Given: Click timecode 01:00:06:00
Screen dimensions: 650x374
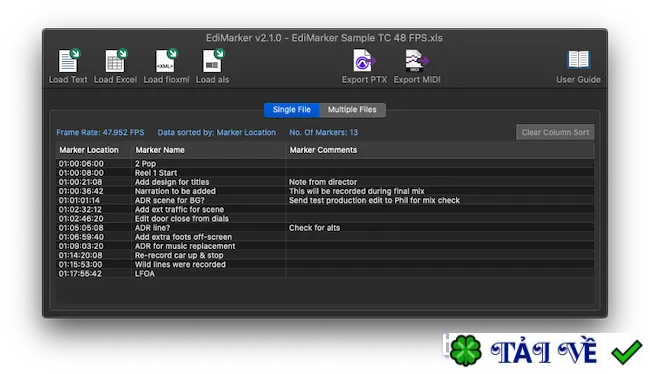Looking at the screenshot, I should pos(81,164).
